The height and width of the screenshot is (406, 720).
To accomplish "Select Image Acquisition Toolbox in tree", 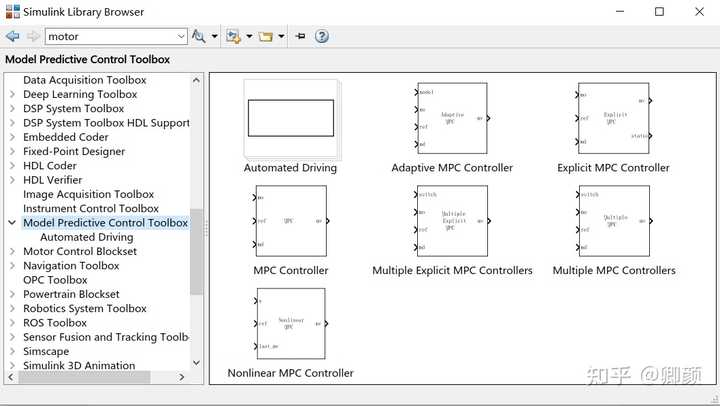I will (89, 194).
